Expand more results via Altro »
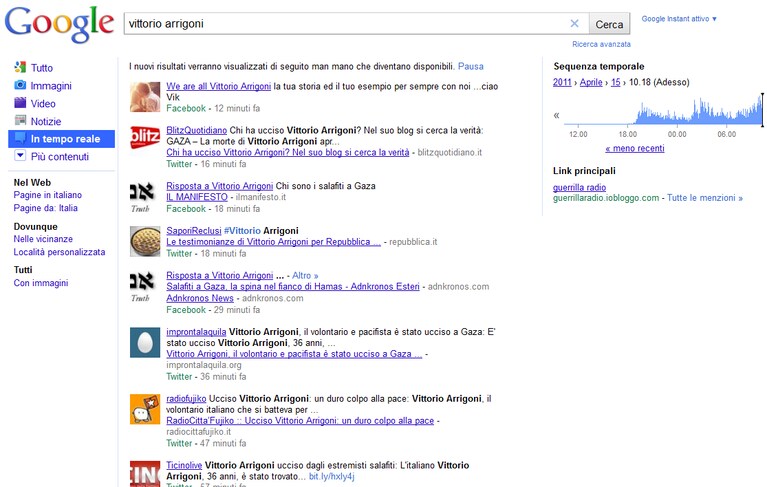This screenshot has height=487, width=767. [x=305, y=275]
